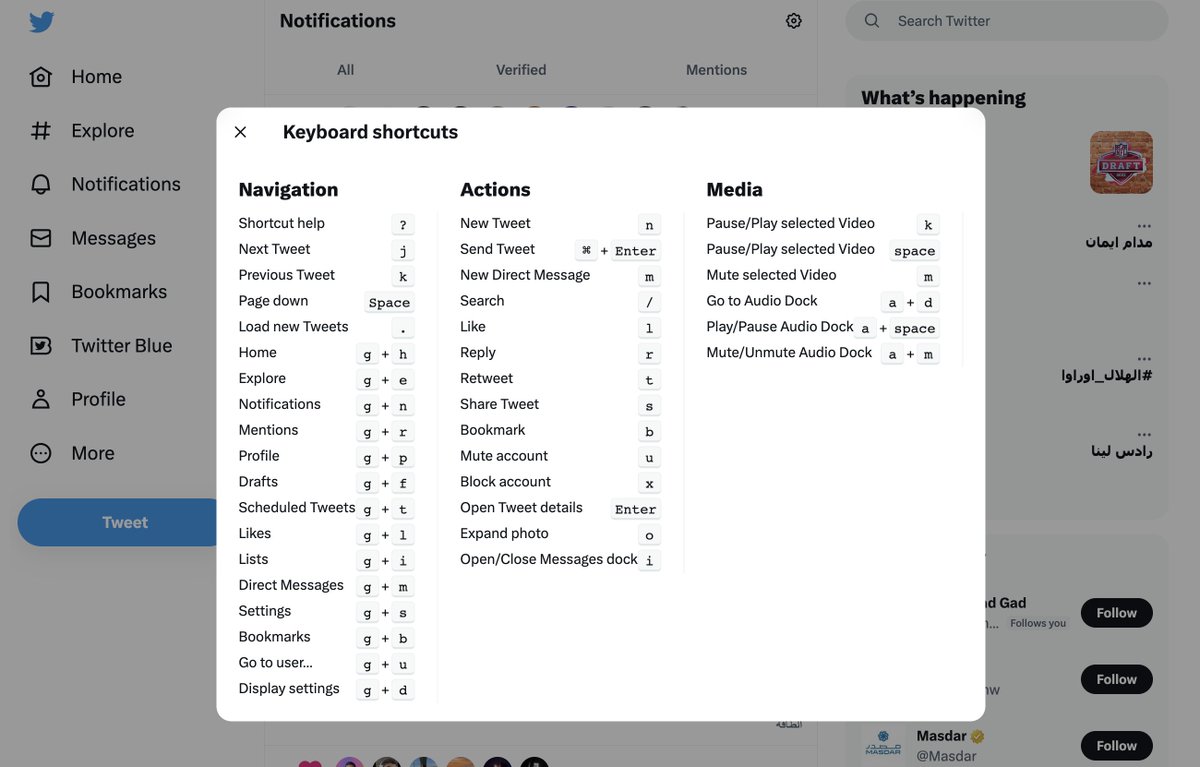Click the Notifications bell icon

[x=41, y=184]
